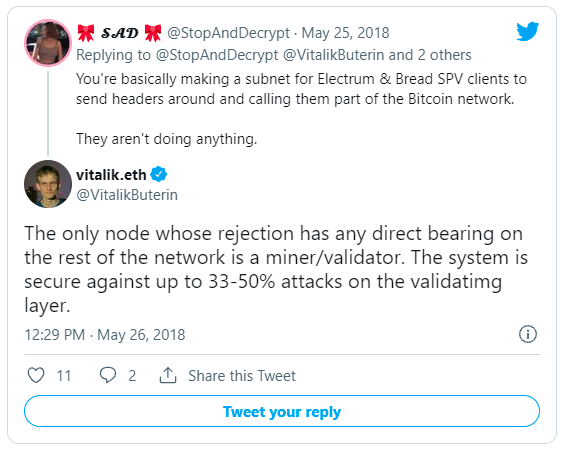Image resolution: width=562 pixels, height=449 pixels.
Task: Like the tweet with the heart icon
Action: coord(36,375)
